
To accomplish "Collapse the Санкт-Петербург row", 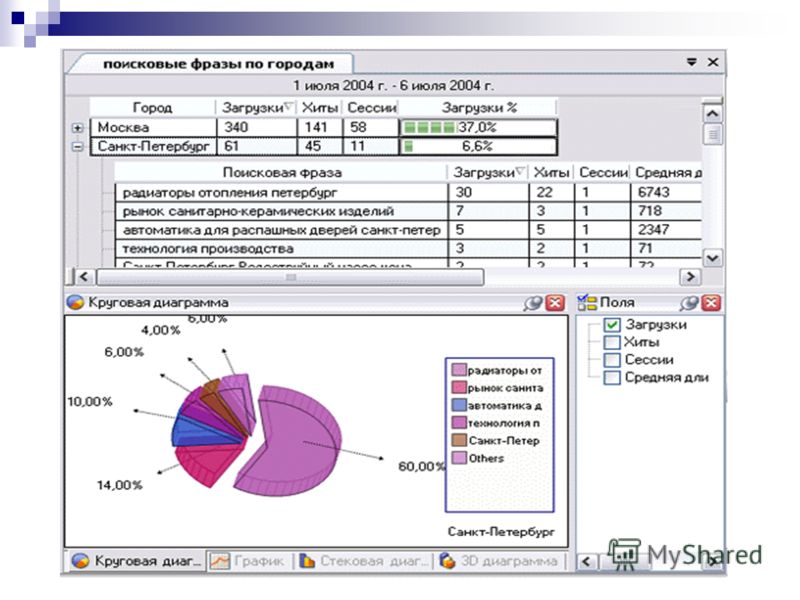I will tap(78, 146).
